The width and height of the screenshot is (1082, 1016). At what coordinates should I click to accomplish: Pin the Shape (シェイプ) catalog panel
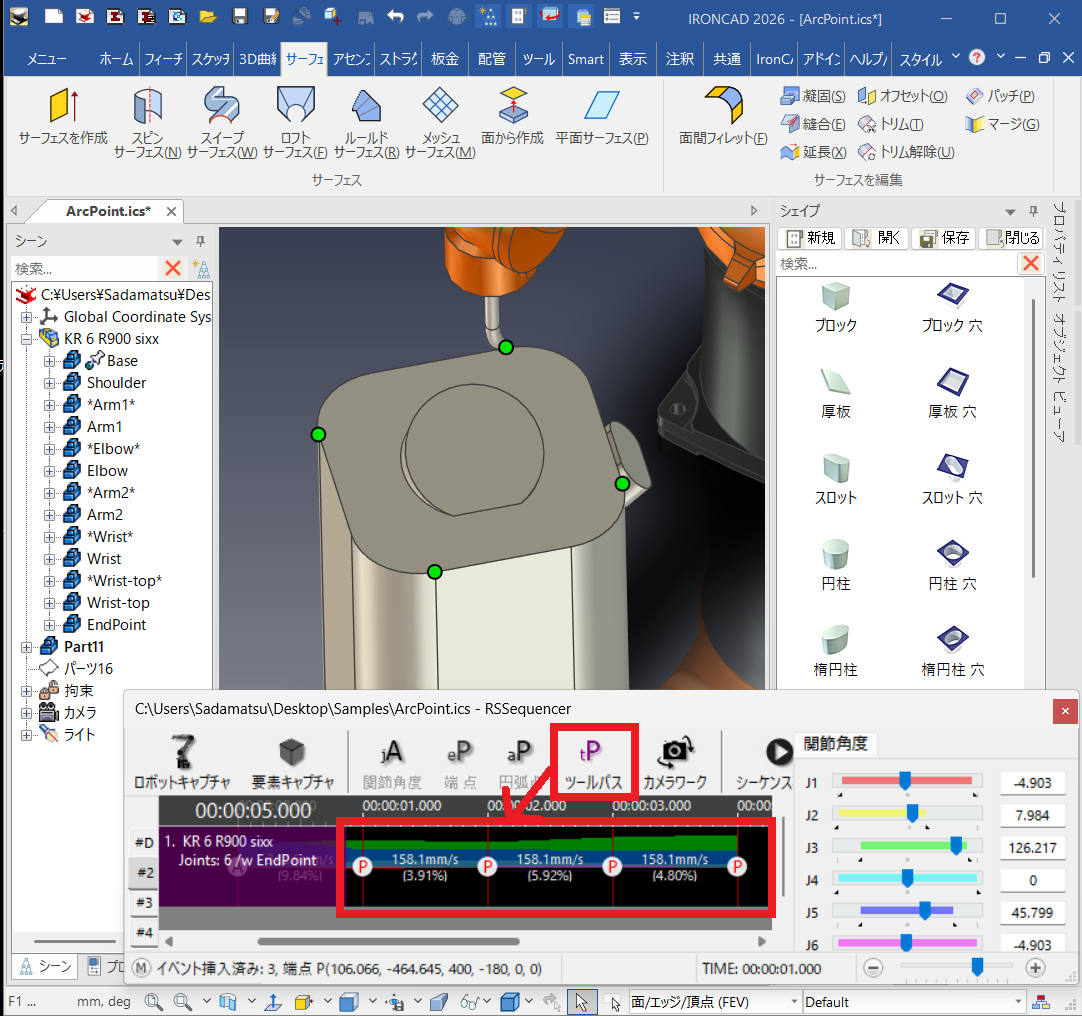pyautogui.click(x=1033, y=211)
